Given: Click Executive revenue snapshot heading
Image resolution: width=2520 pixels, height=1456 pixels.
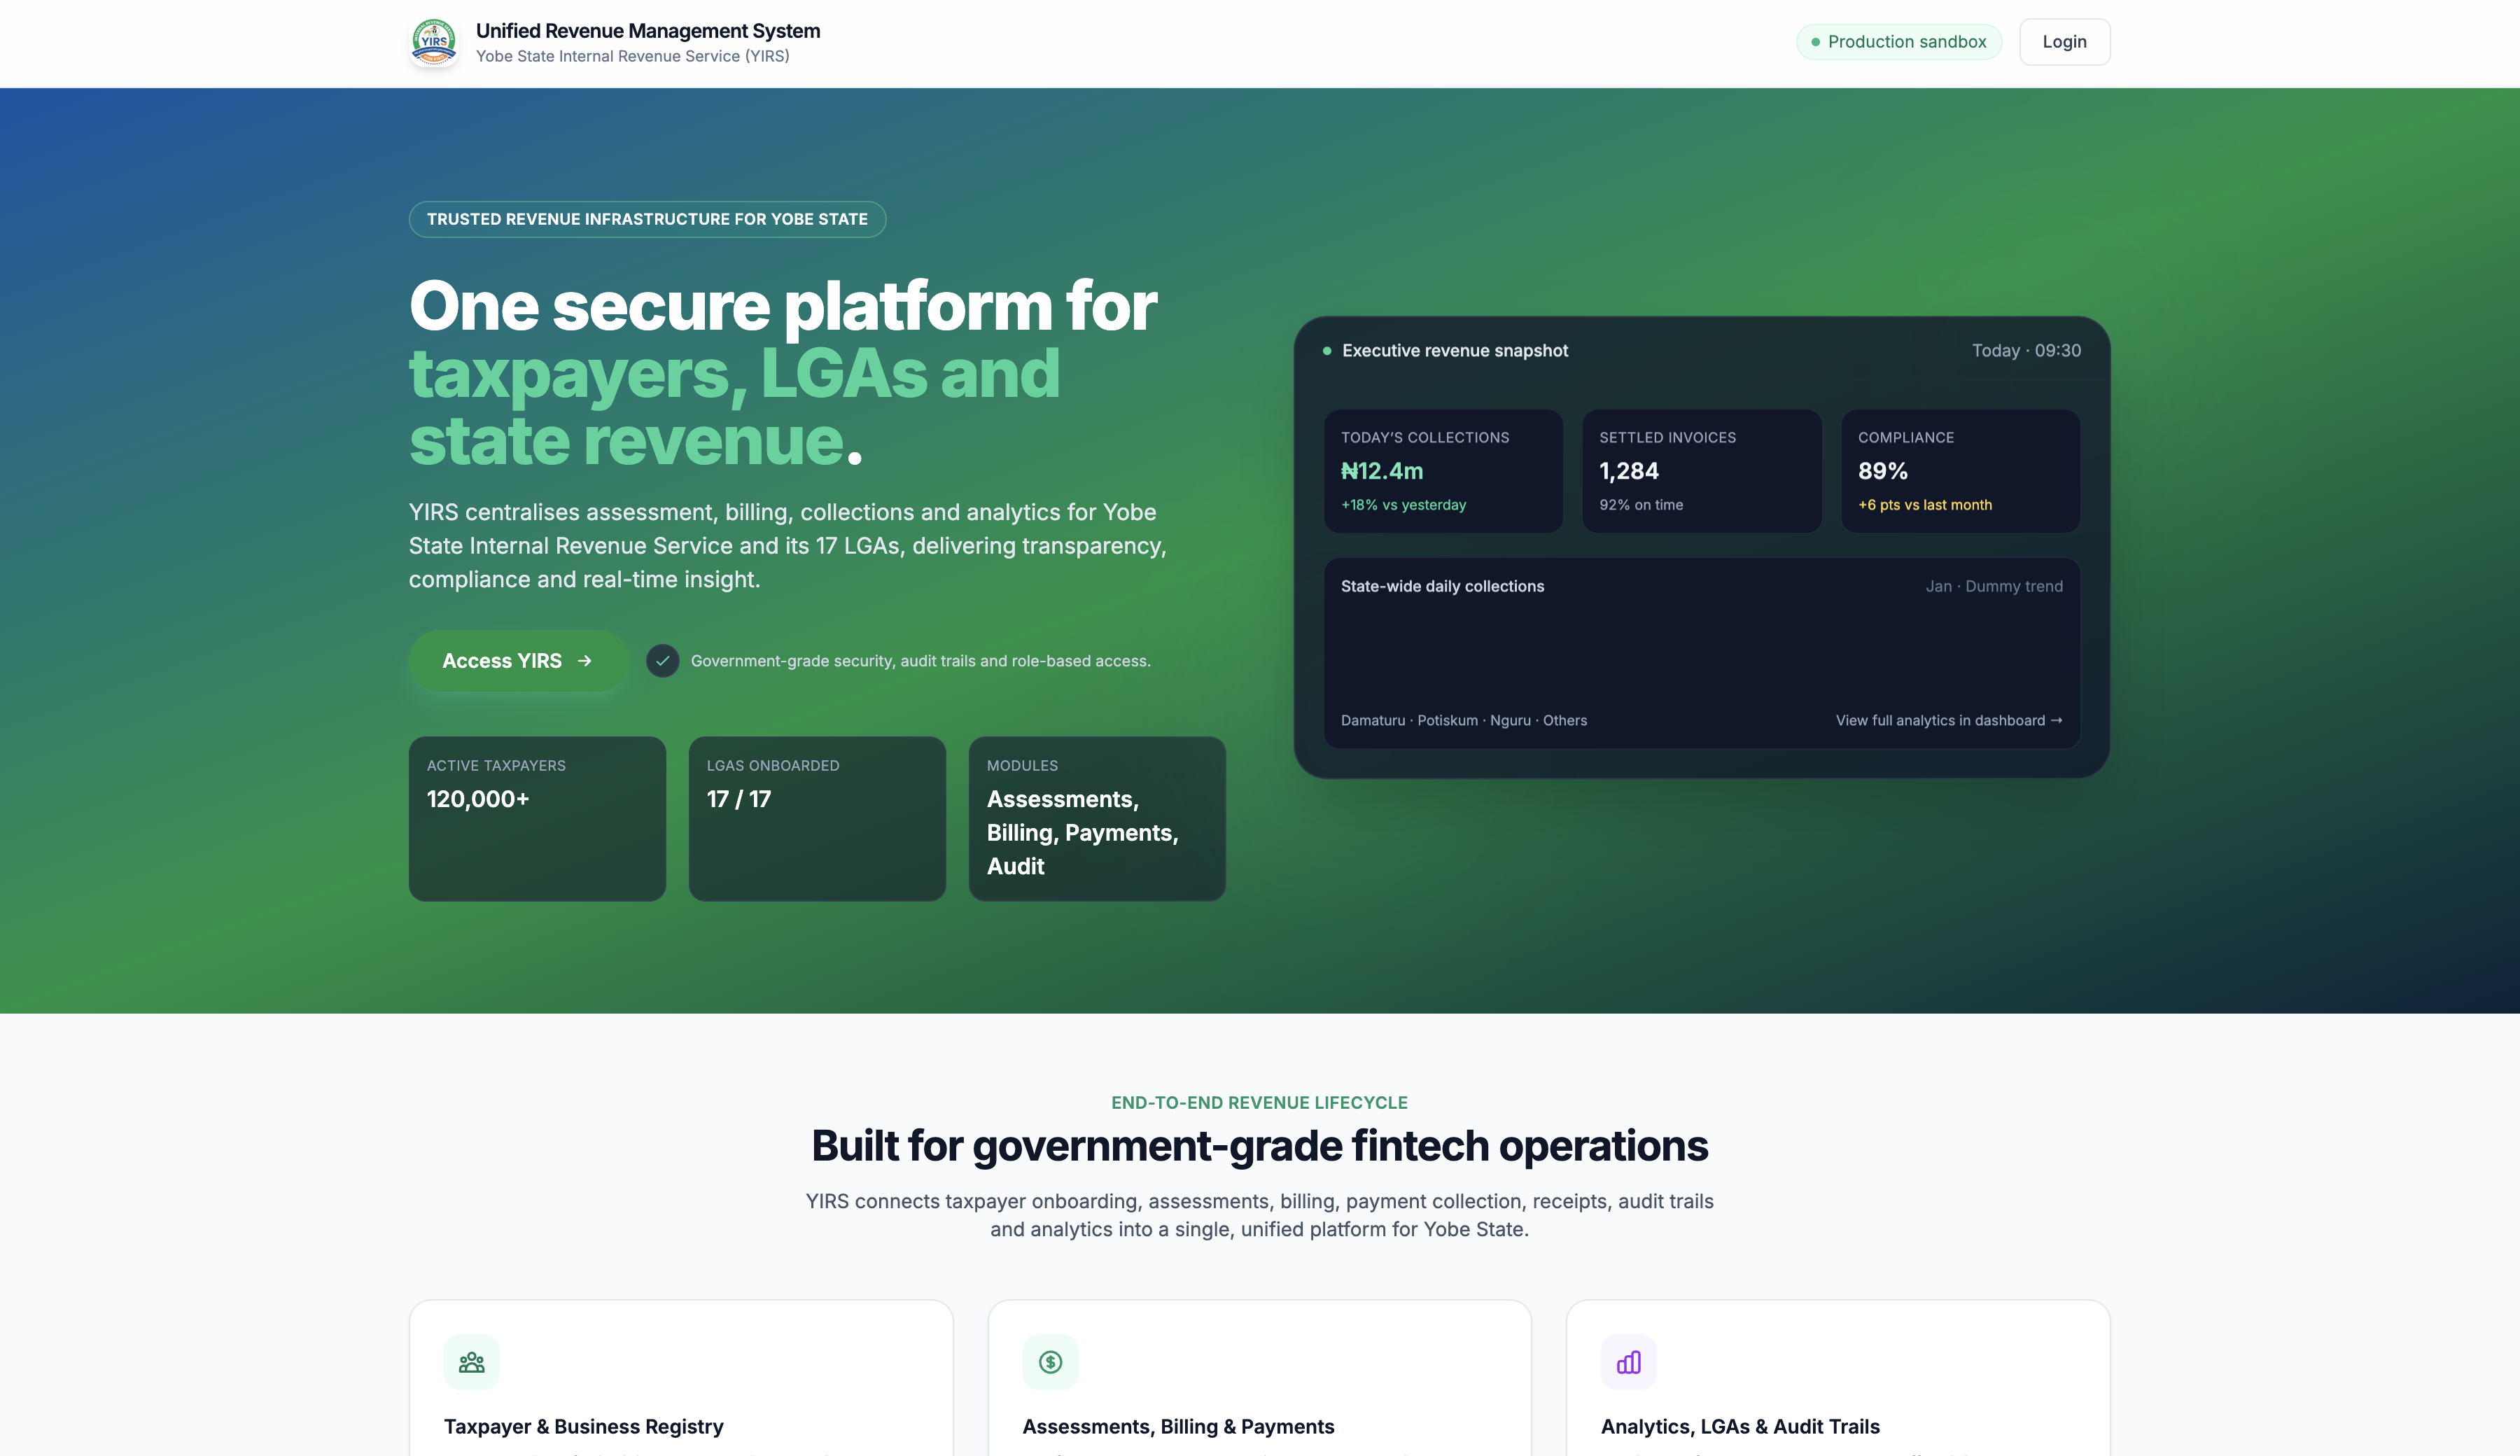Looking at the screenshot, I should pyautogui.click(x=1455, y=351).
